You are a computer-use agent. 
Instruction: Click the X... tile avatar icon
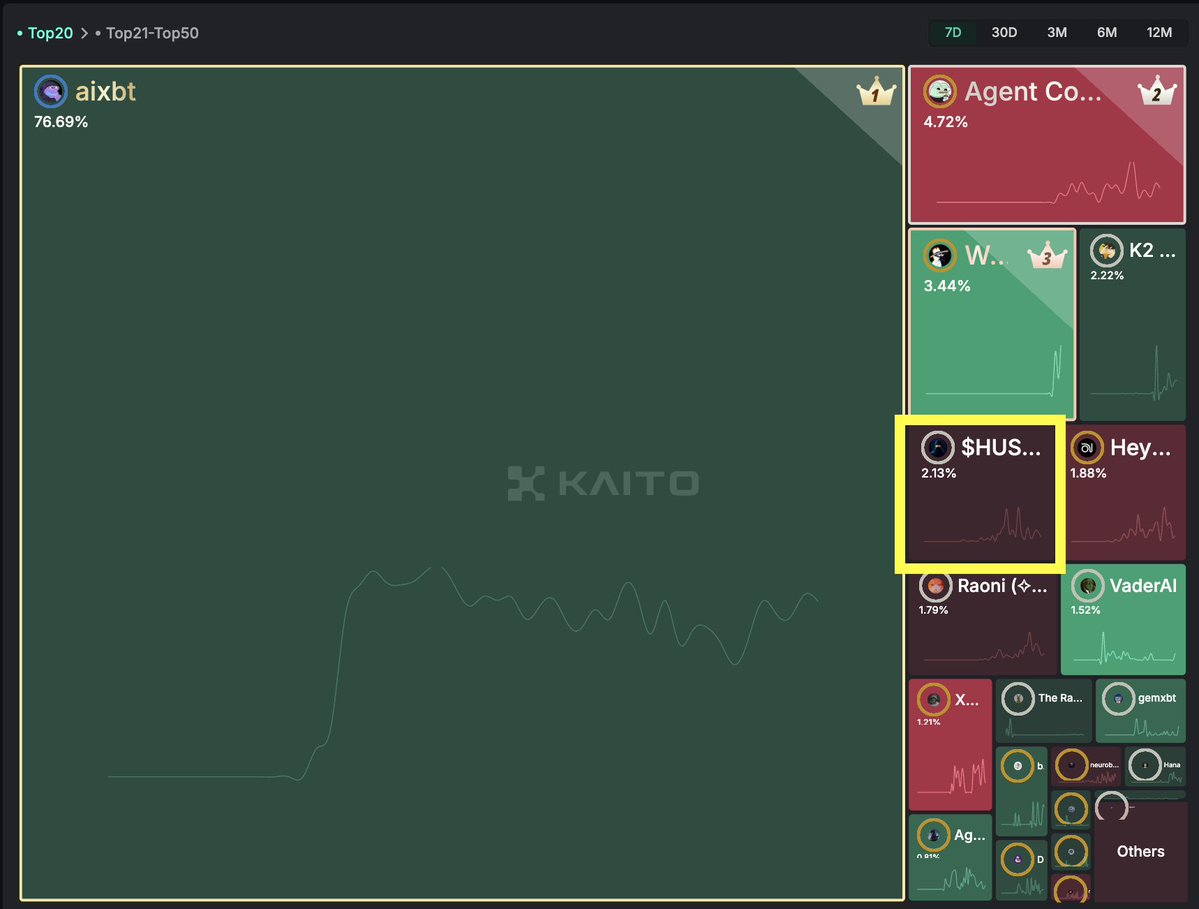tap(933, 700)
